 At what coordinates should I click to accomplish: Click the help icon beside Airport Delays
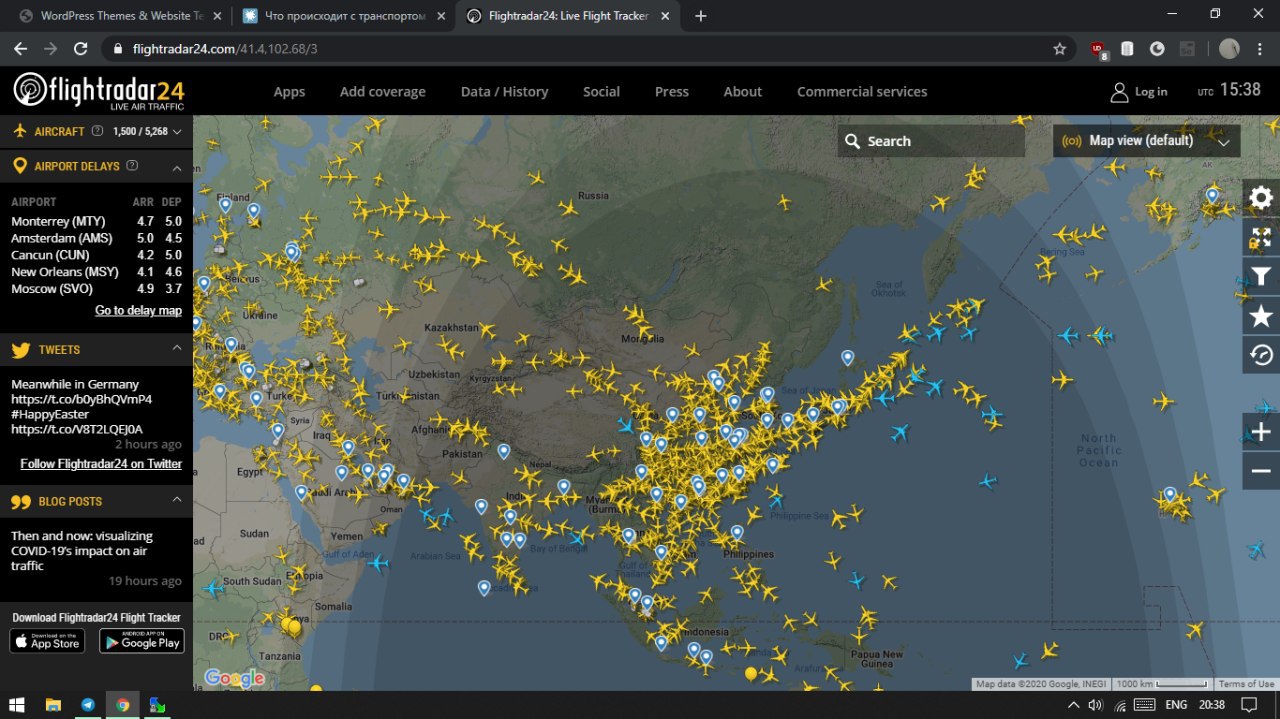[x=132, y=166]
